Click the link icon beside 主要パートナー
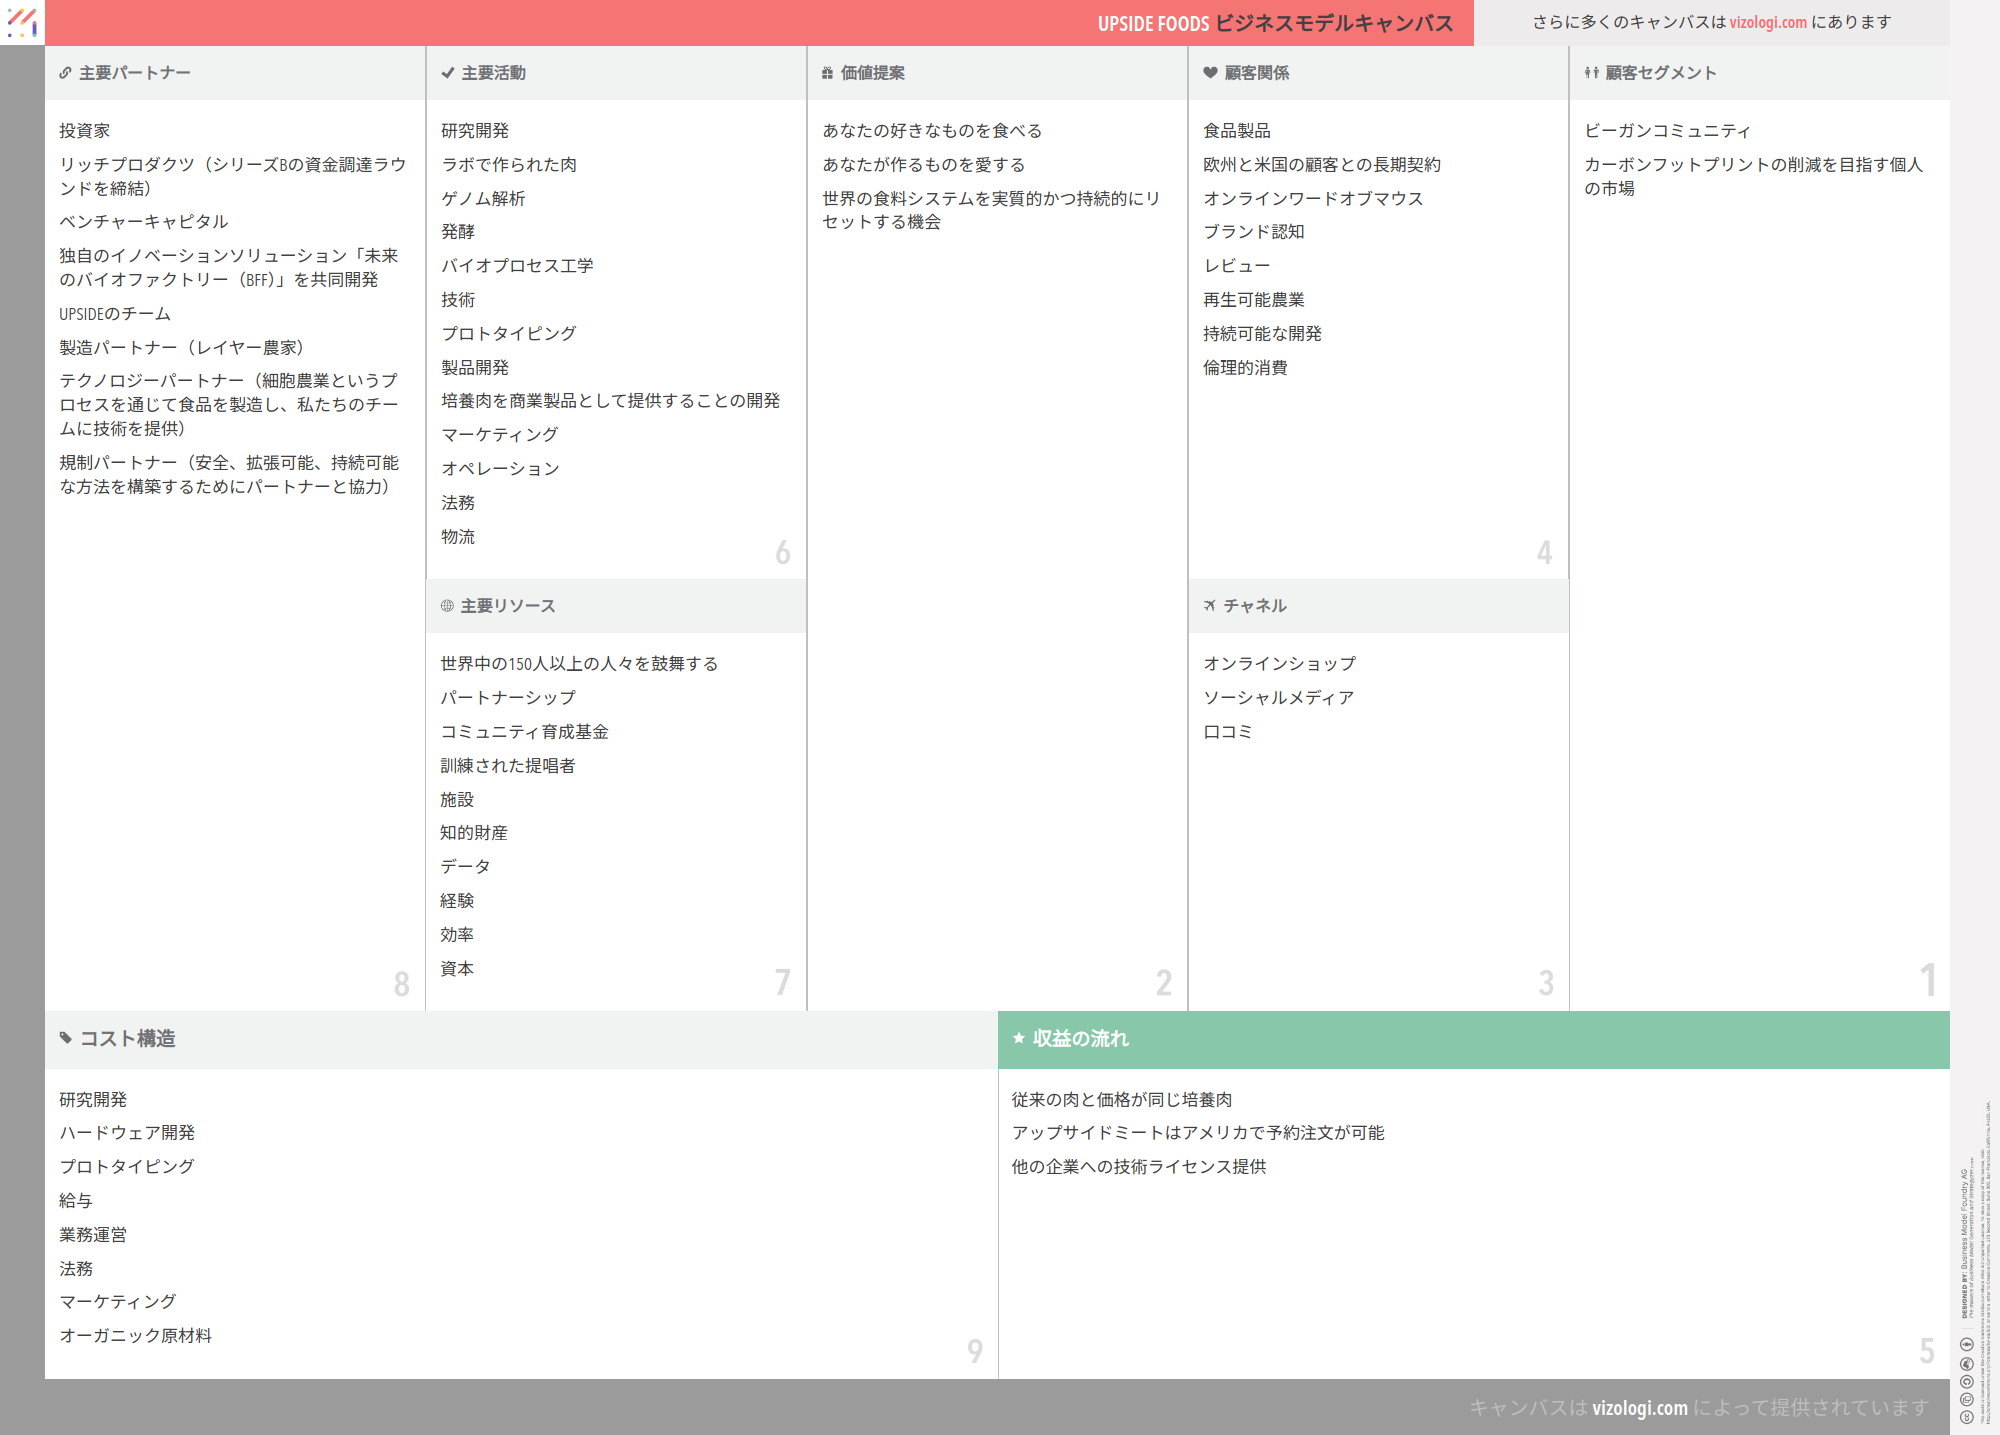Viewport: 2000px width, 1435px height. [65, 73]
